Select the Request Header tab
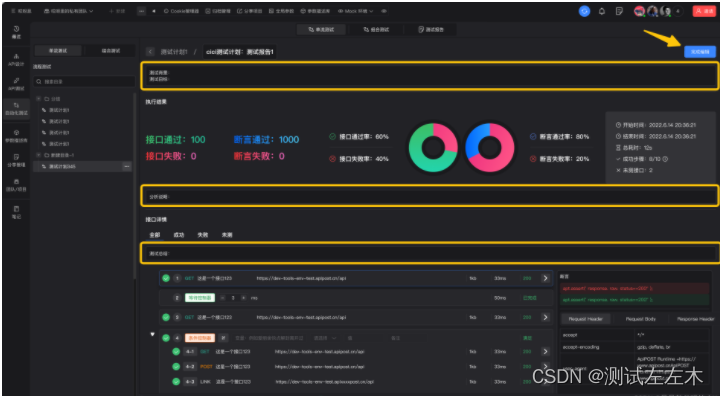Image resolution: width=720 pixels, height=396 pixels. [585, 319]
